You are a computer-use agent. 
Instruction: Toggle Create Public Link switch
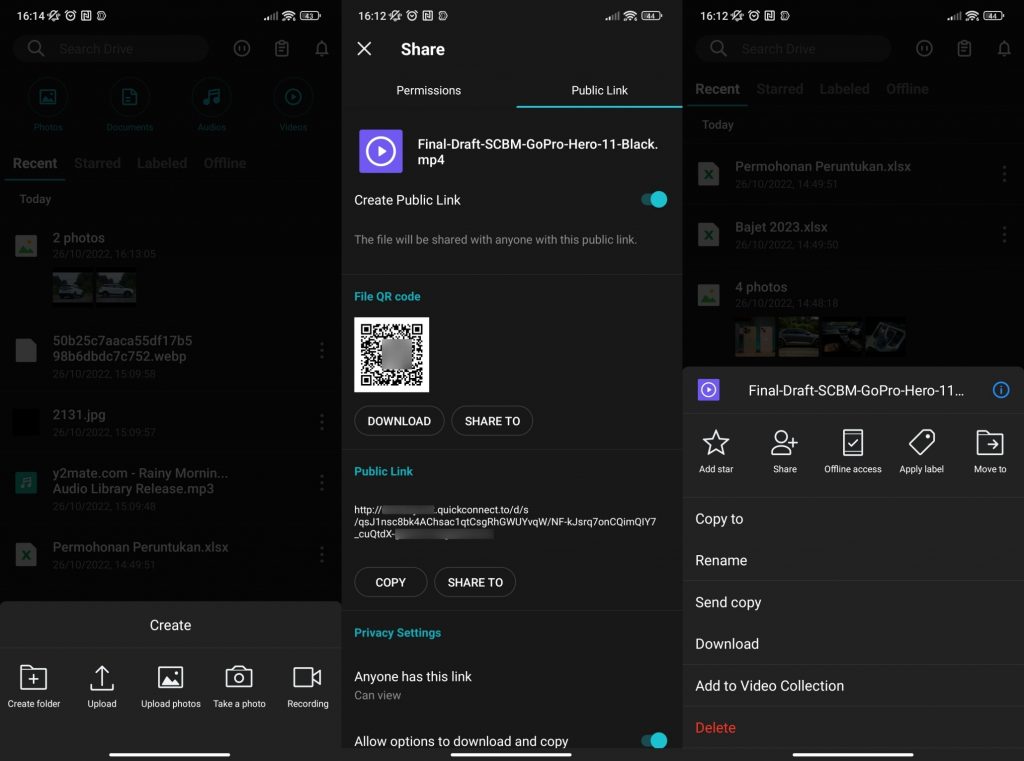click(x=654, y=199)
